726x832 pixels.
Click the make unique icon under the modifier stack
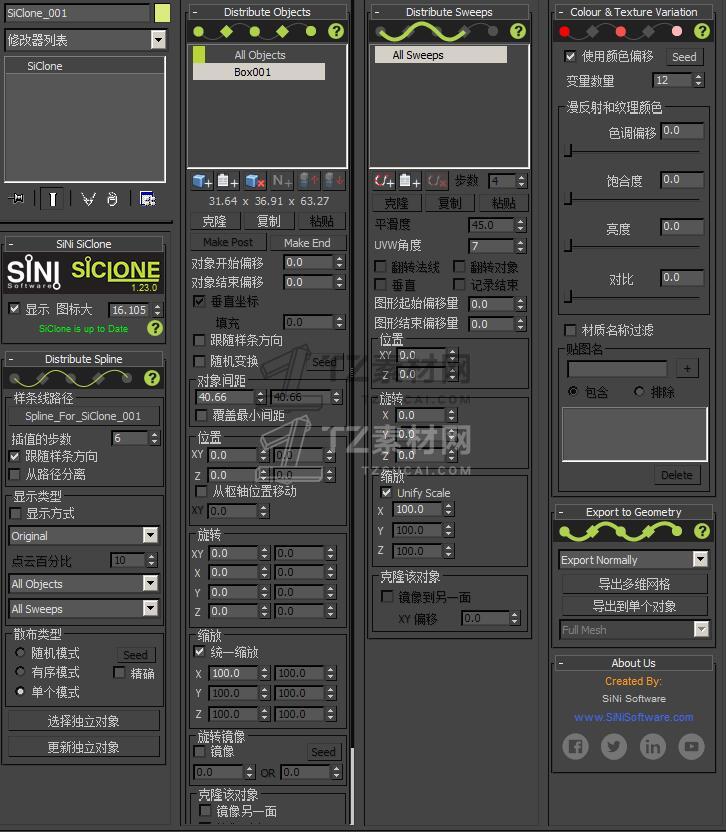click(x=88, y=199)
